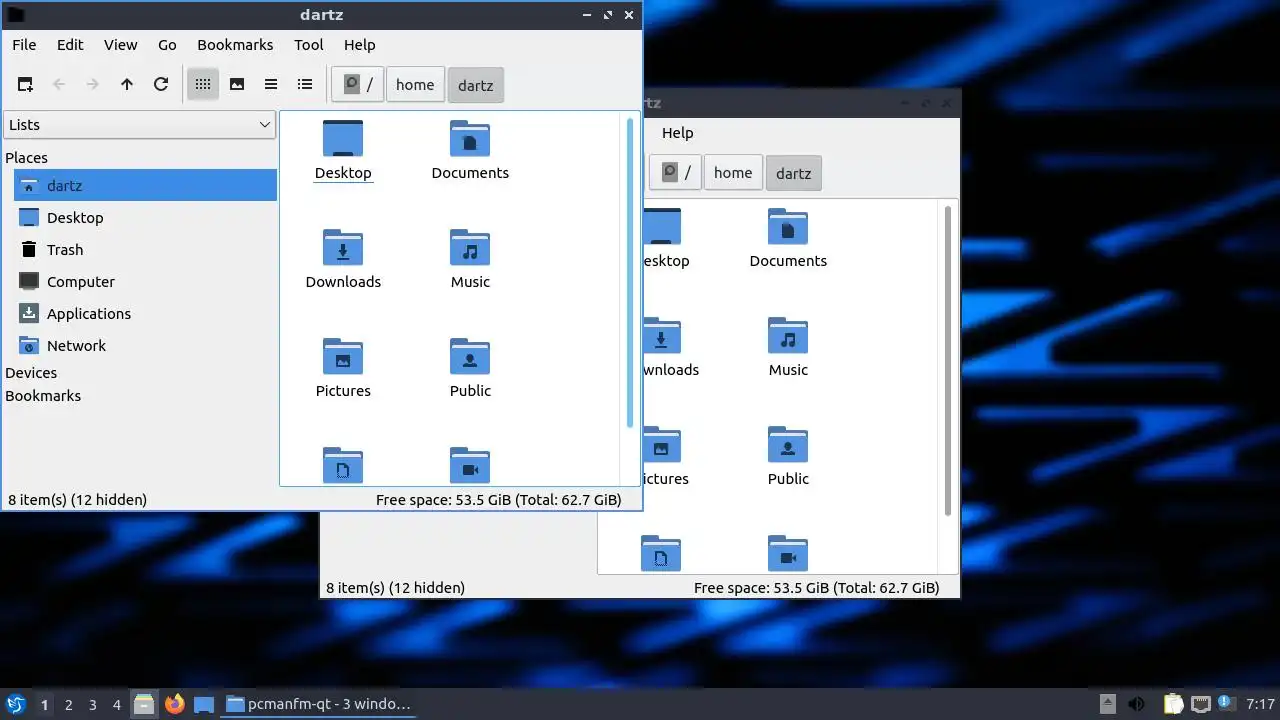Image resolution: width=1280 pixels, height=720 pixels.
Task: Click the forward arrow in front window
Action: (93, 85)
